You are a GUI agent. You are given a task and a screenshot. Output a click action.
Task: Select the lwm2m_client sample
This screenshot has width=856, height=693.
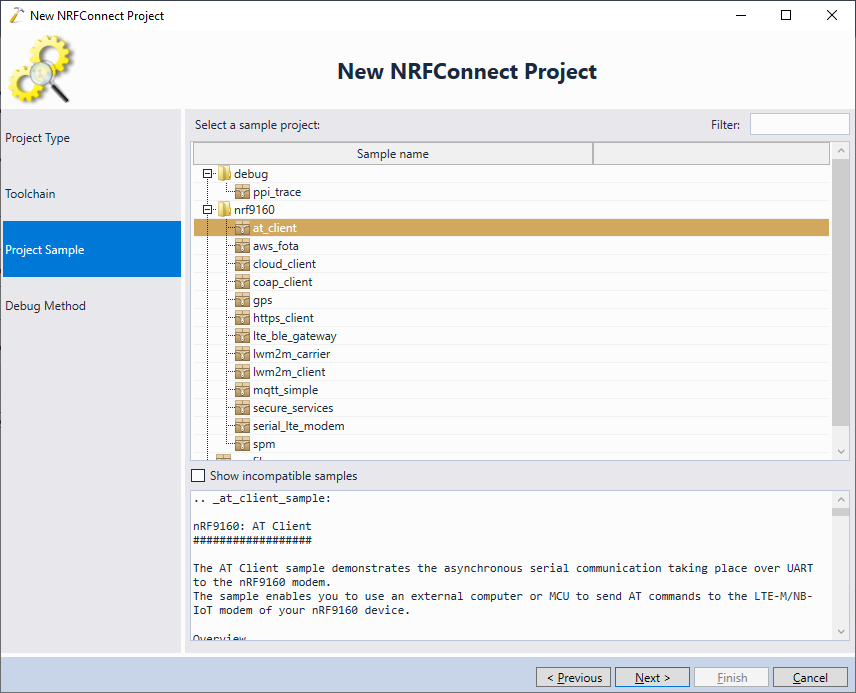[289, 372]
